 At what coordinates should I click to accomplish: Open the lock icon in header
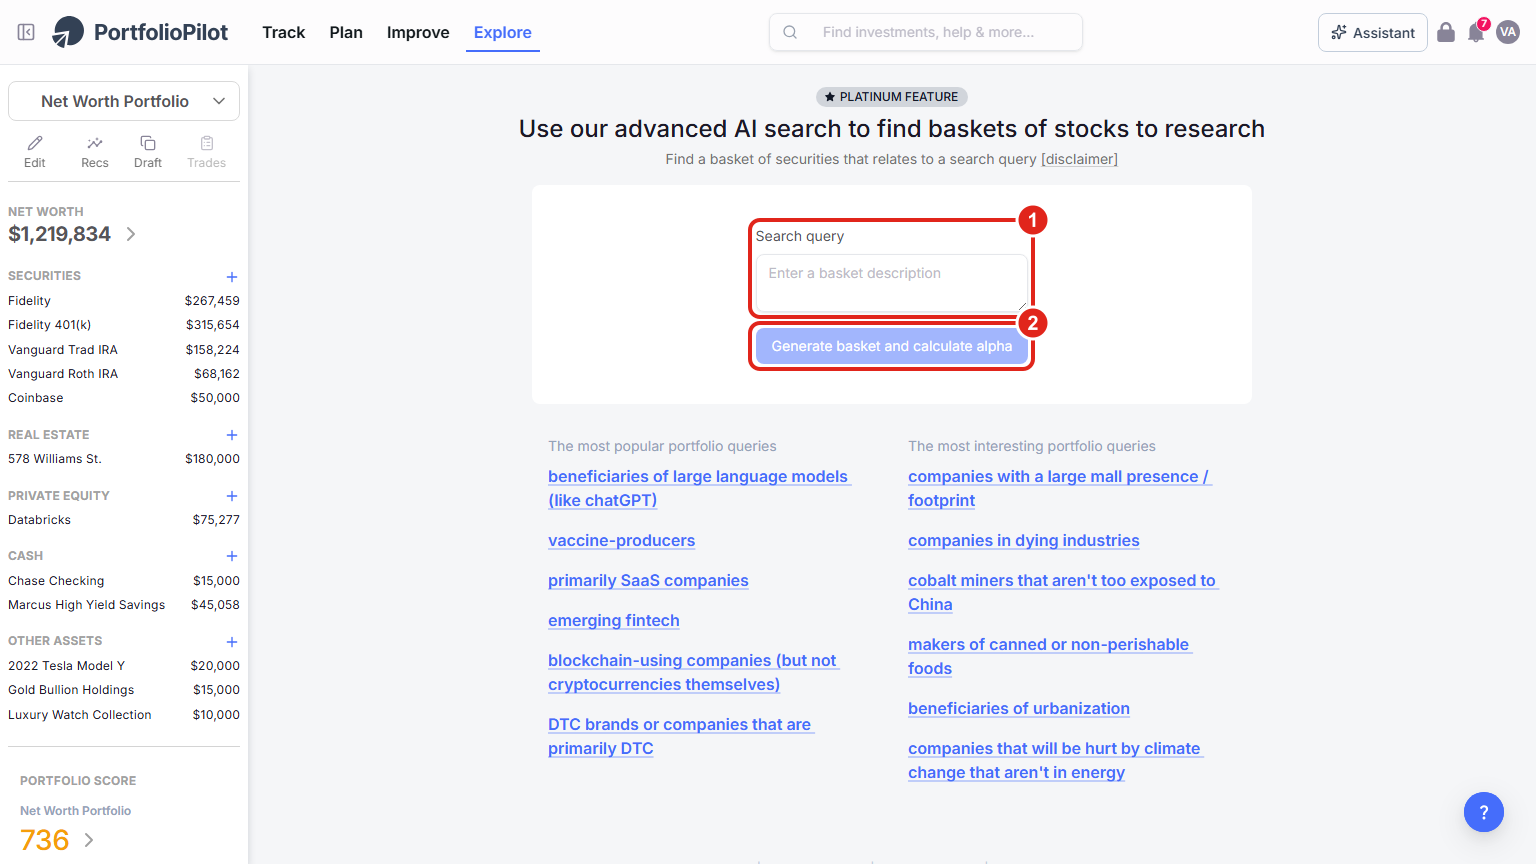point(1446,32)
